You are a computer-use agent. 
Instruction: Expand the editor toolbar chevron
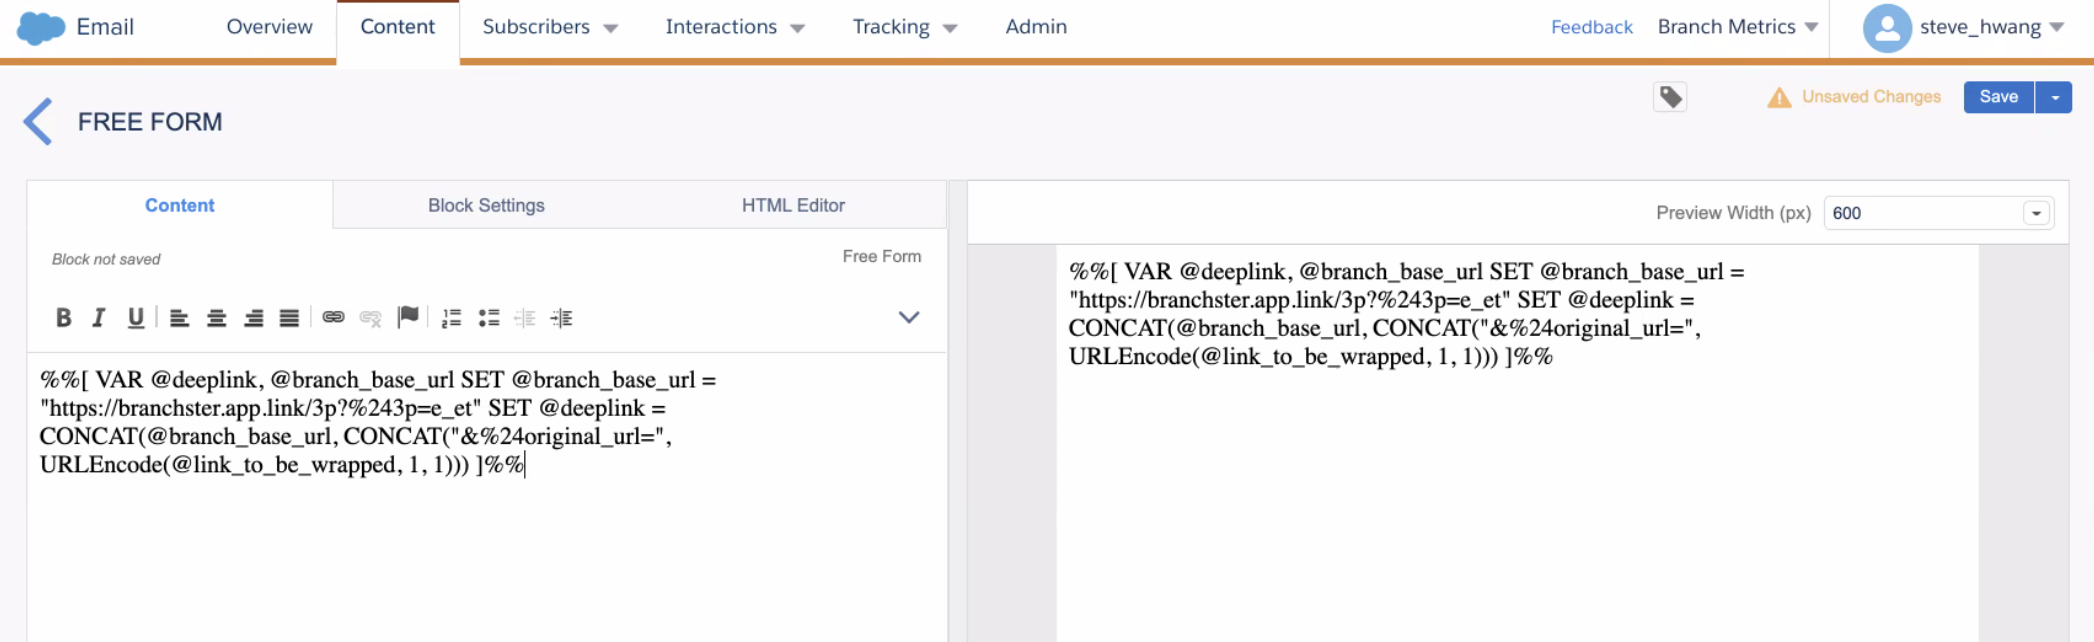pos(908,317)
